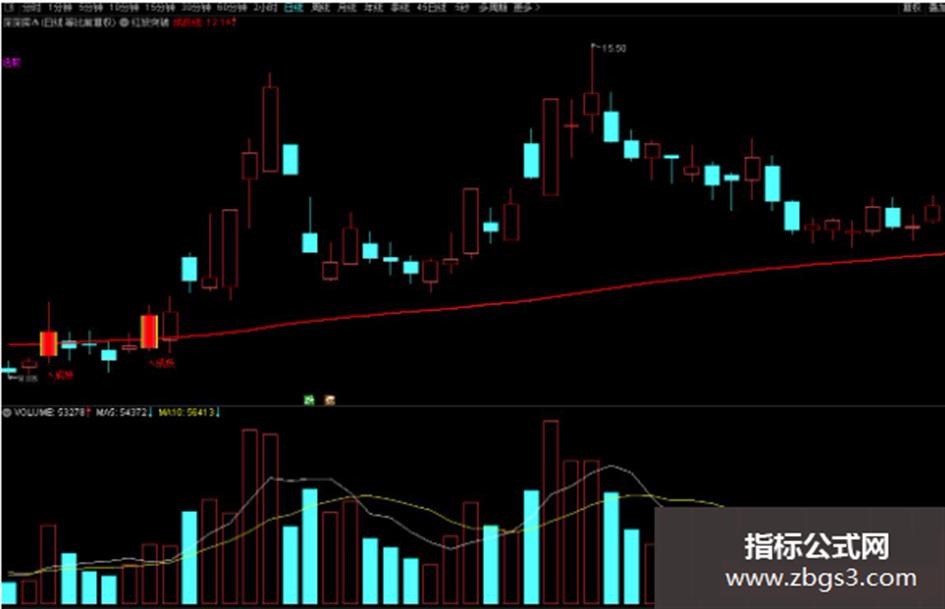Viewport: 945px width, 609px height.
Task: Expand the 更多 periods dropdown
Action: (x=527, y=8)
